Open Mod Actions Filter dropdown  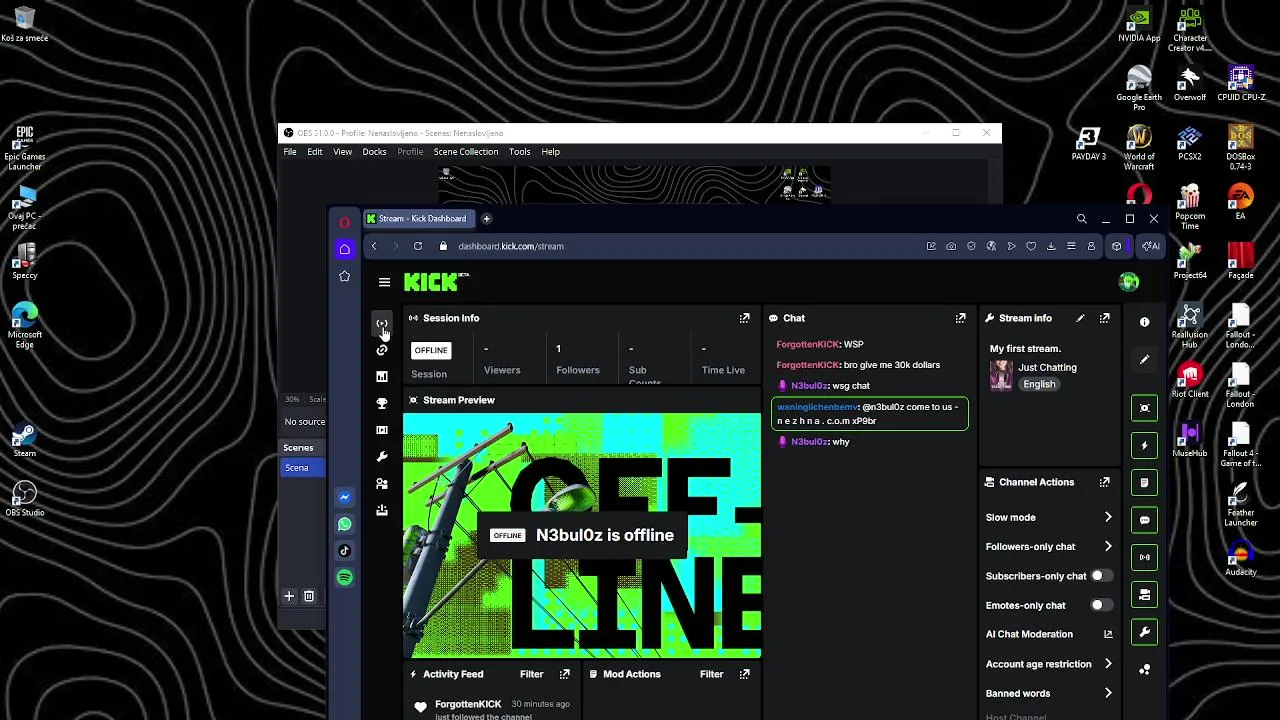(711, 674)
